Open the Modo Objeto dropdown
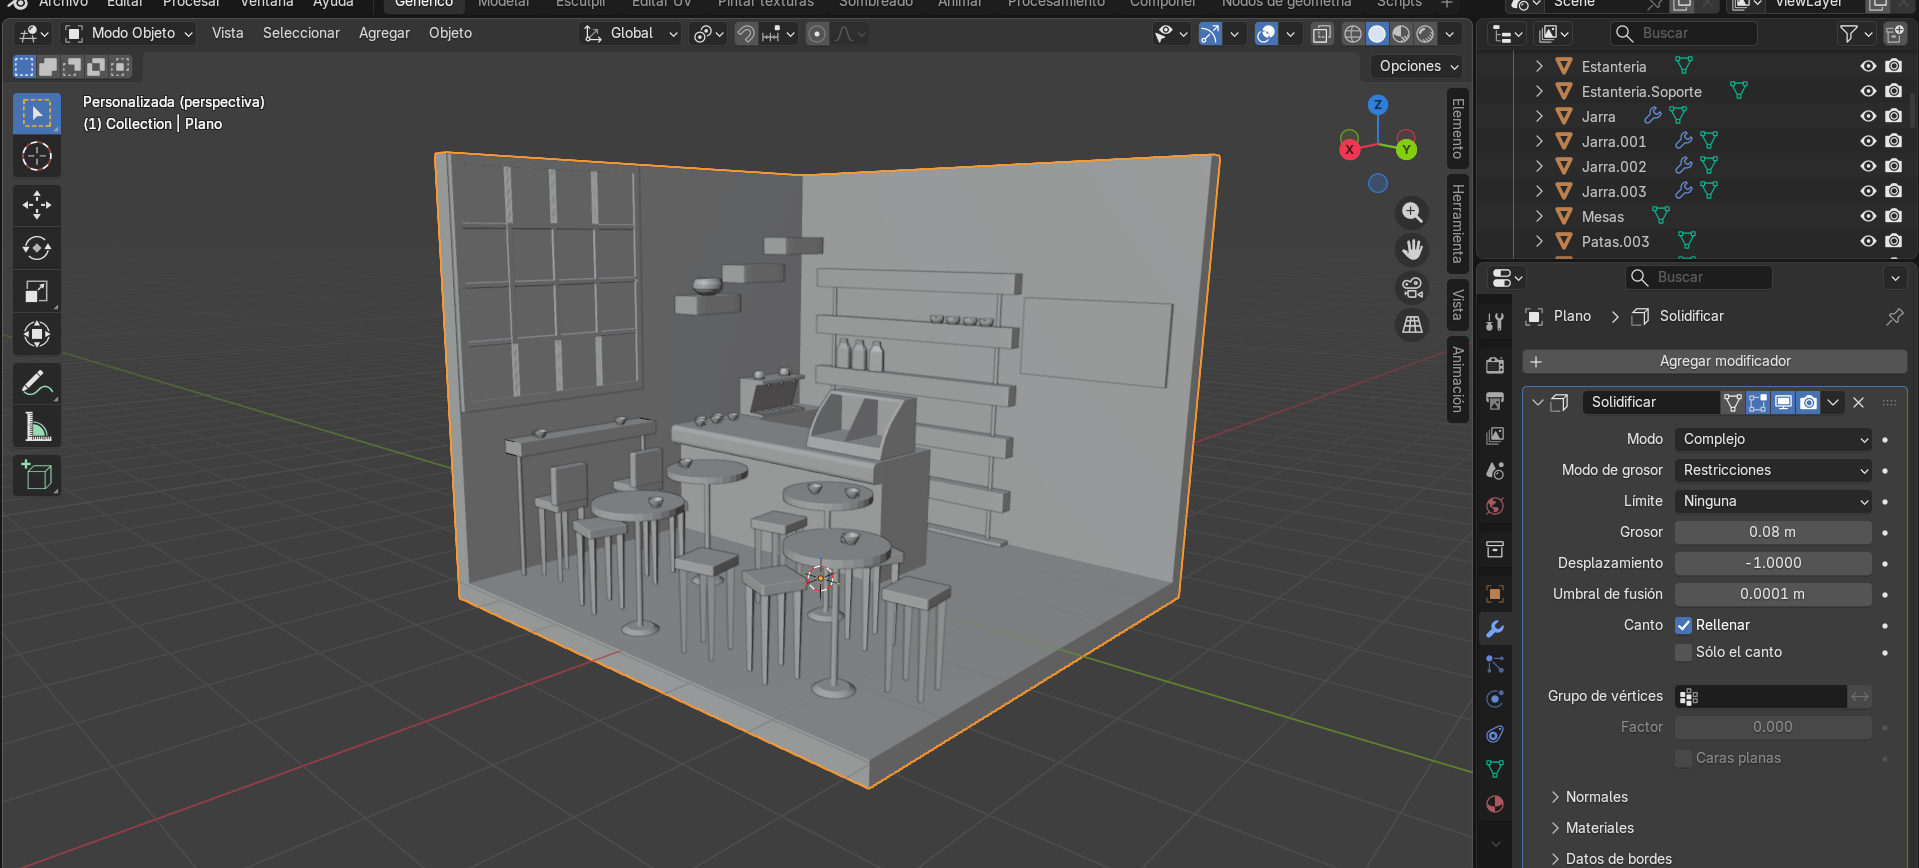This screenshot has height=868, width=1919. [130, 33]
